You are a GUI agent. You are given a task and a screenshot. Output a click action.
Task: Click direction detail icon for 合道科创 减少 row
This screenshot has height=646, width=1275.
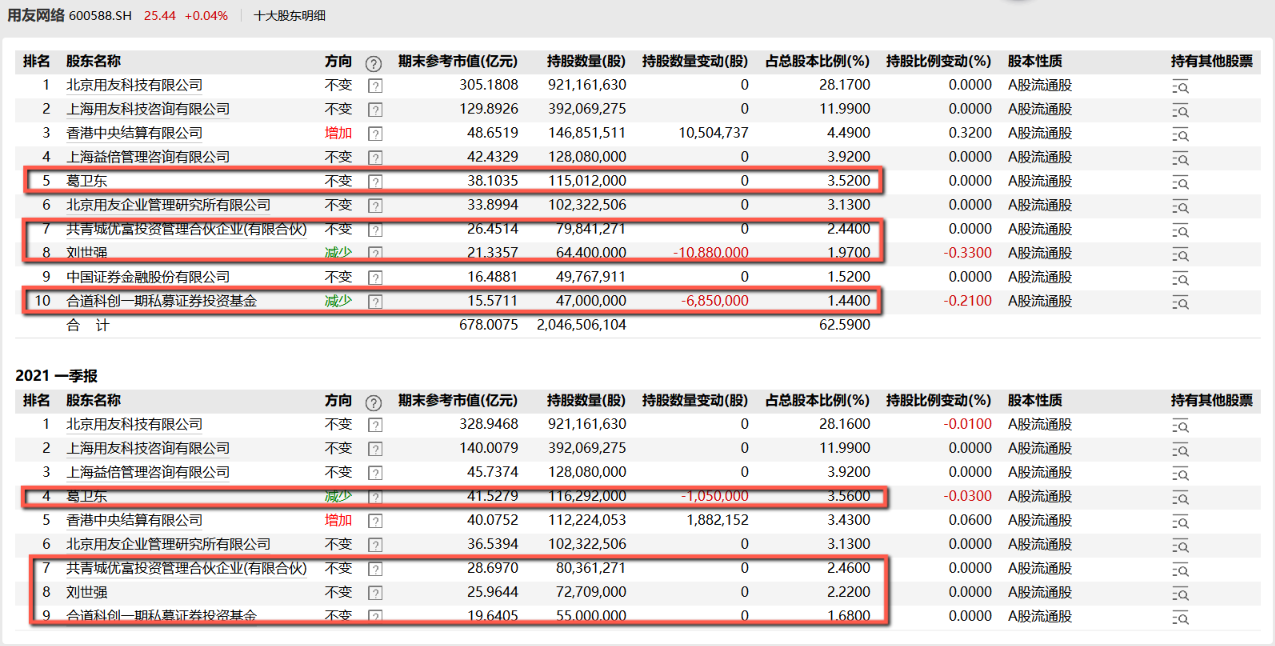tap(375, 302)
